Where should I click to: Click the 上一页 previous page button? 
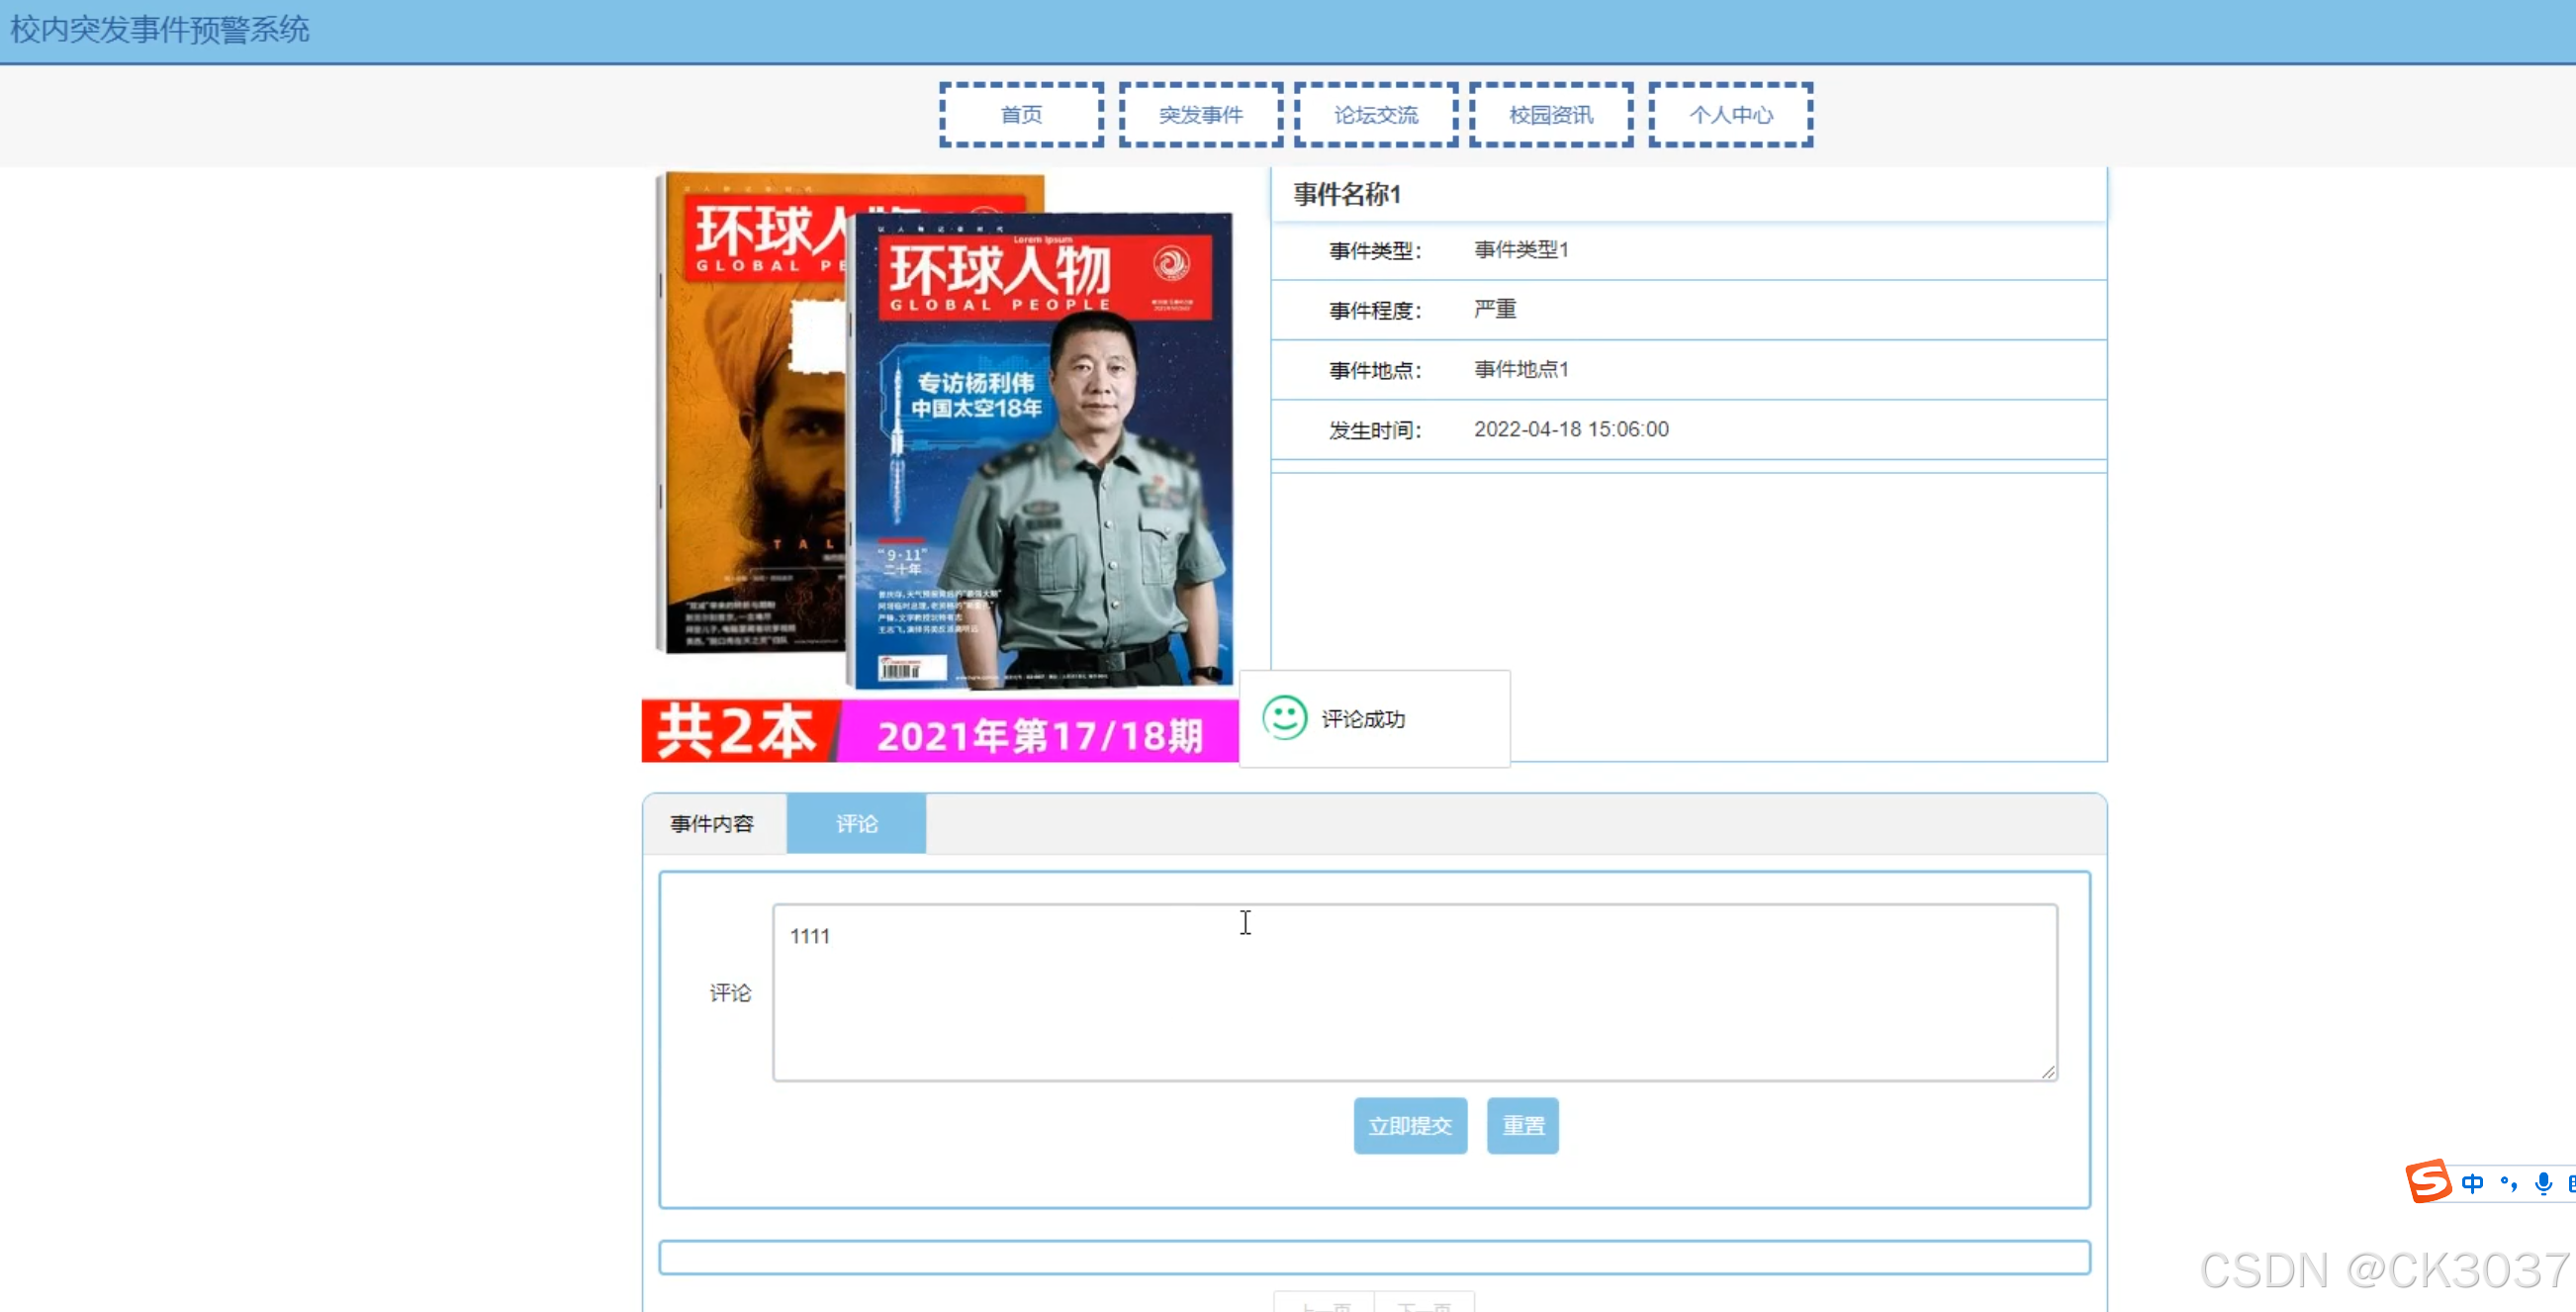(x=1325, y=1304)
